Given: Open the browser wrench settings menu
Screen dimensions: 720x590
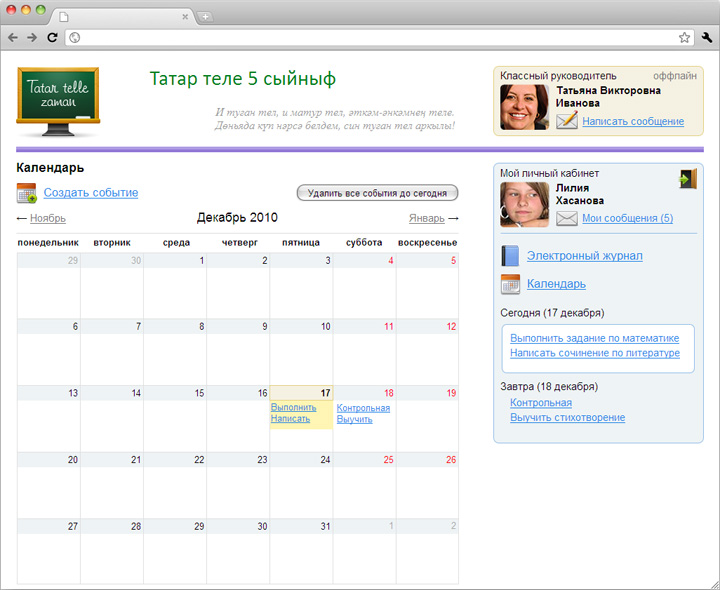Looking at the screenshot, I should point(707,38).
